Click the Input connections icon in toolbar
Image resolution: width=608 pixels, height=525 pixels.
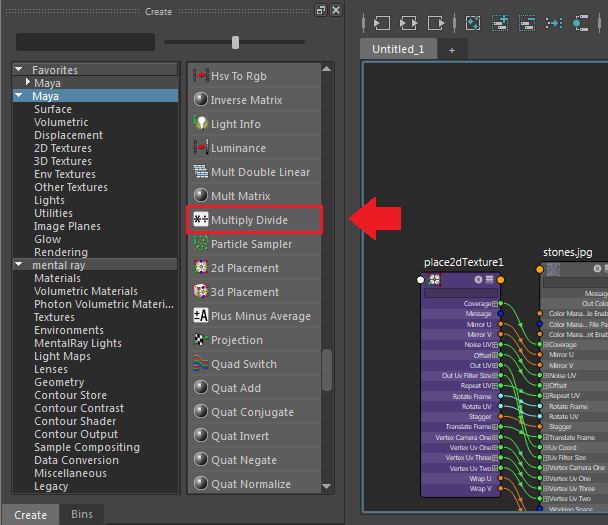[x=380, y=21]
